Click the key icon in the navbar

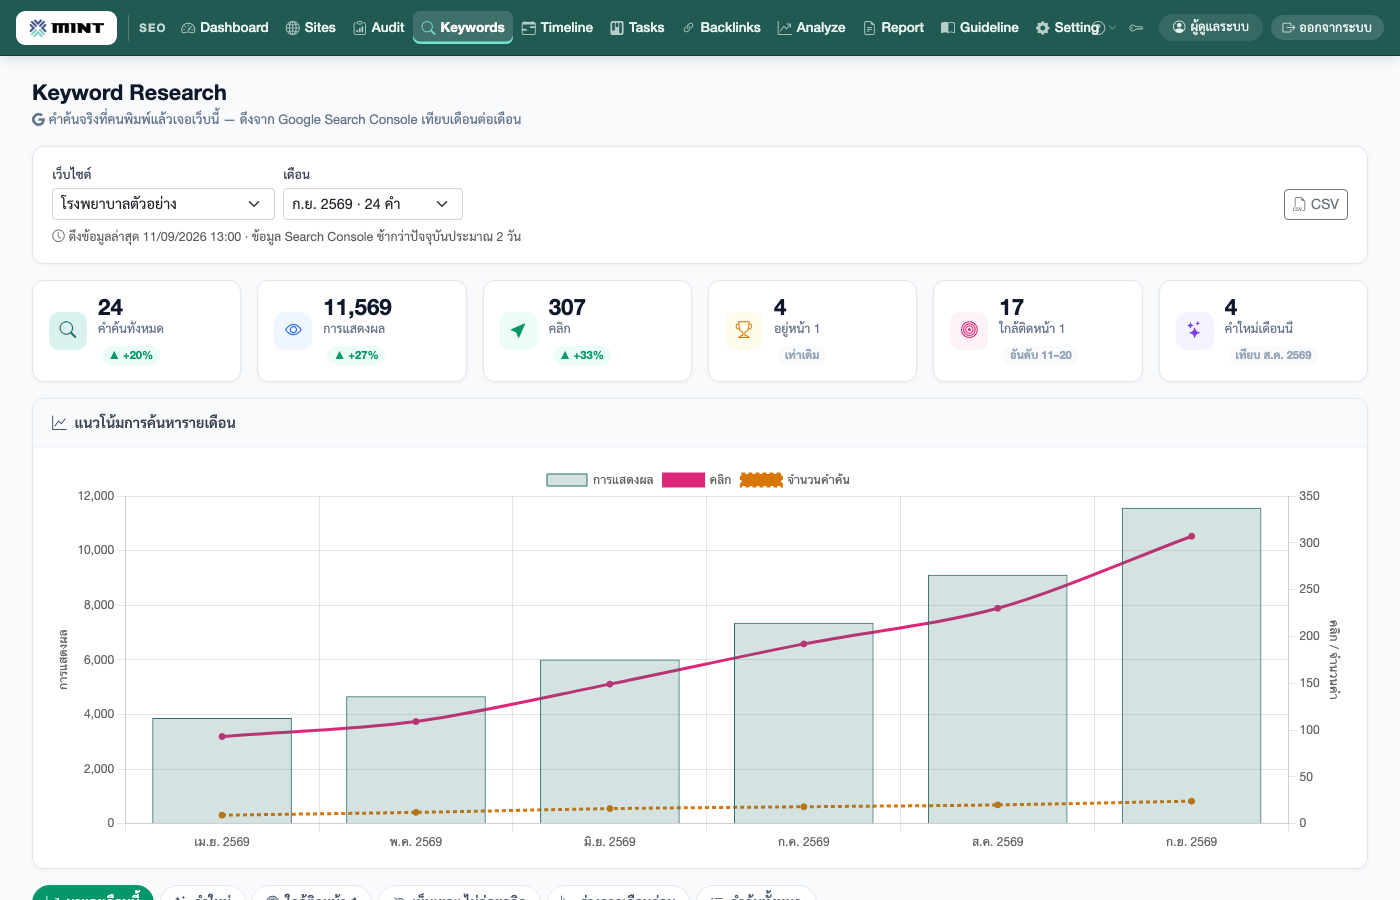point(1136,28)
